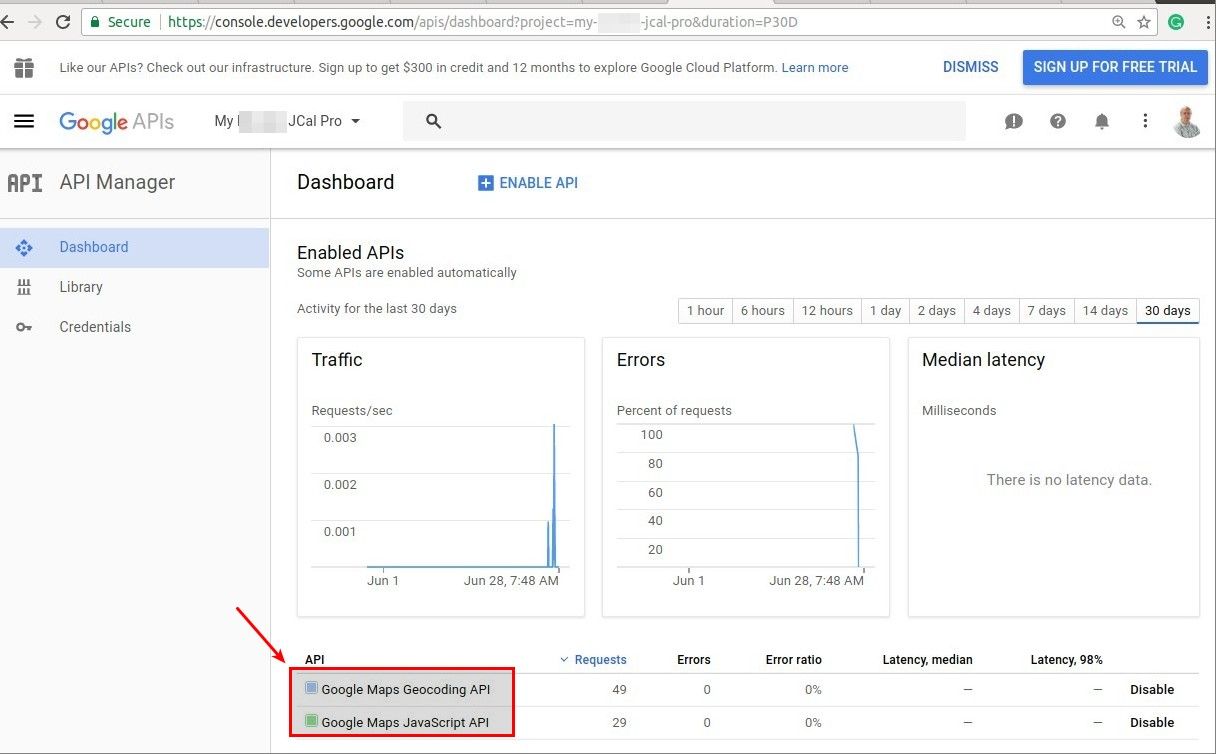Click the Google APIs logo
The width and height of the screenshot is (1216, 754).
[x=116, y=122]
